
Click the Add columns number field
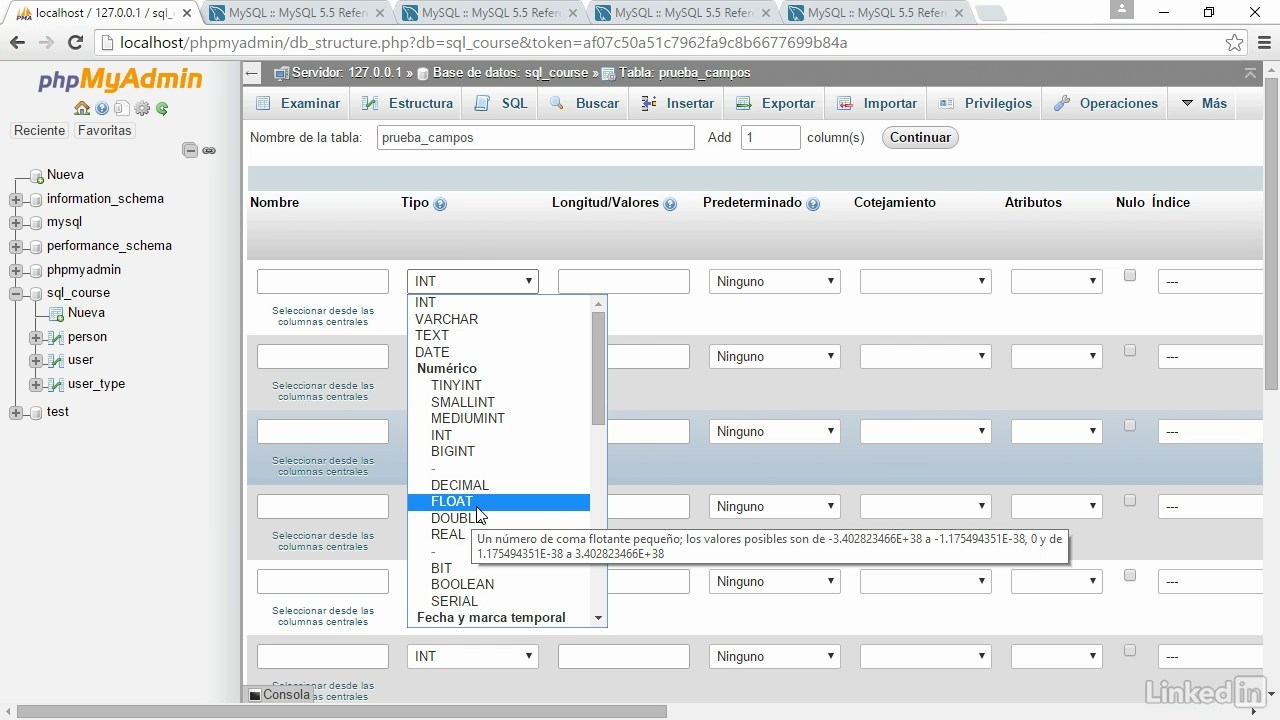pos(771,138)
